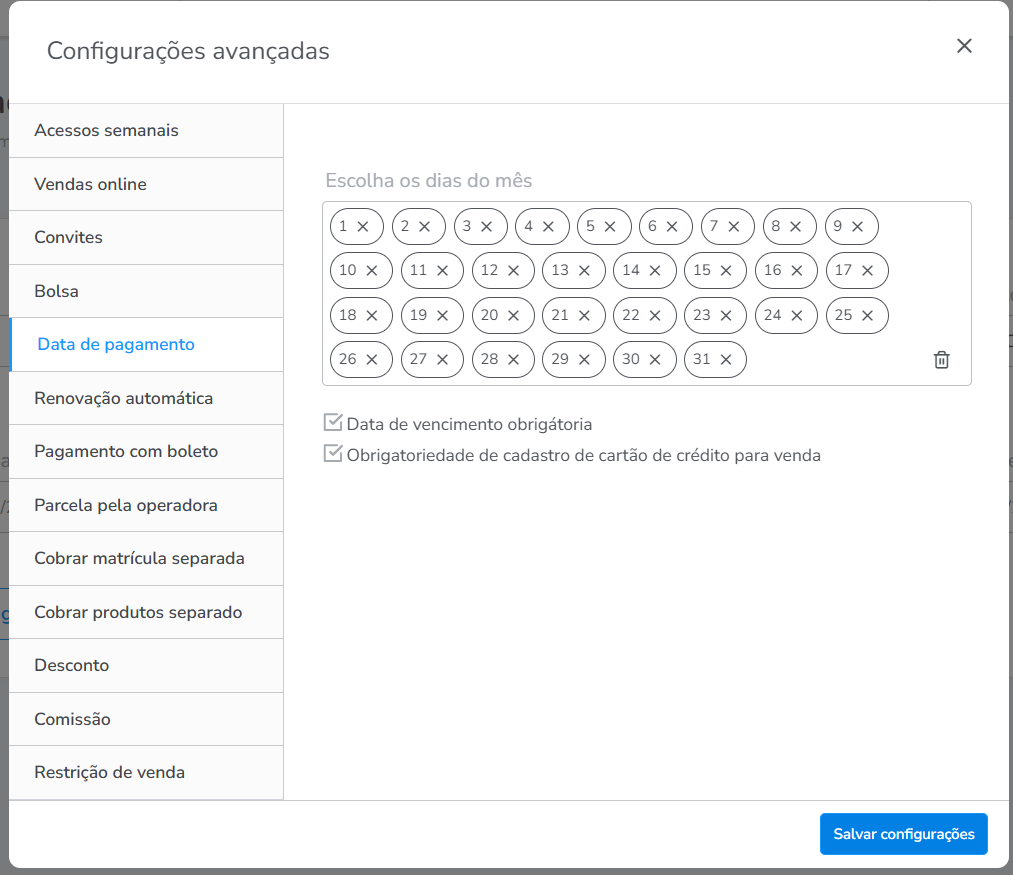The image size is (1013, 875).
Task: Click X on day 25 chip
Action: tap(867, 316)
